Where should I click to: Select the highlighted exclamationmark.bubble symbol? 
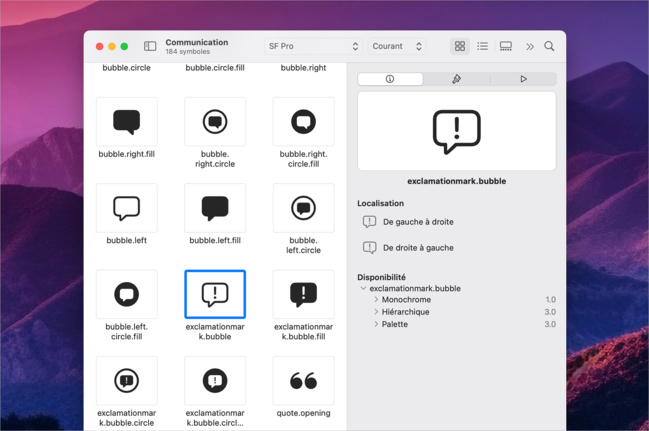215,294
